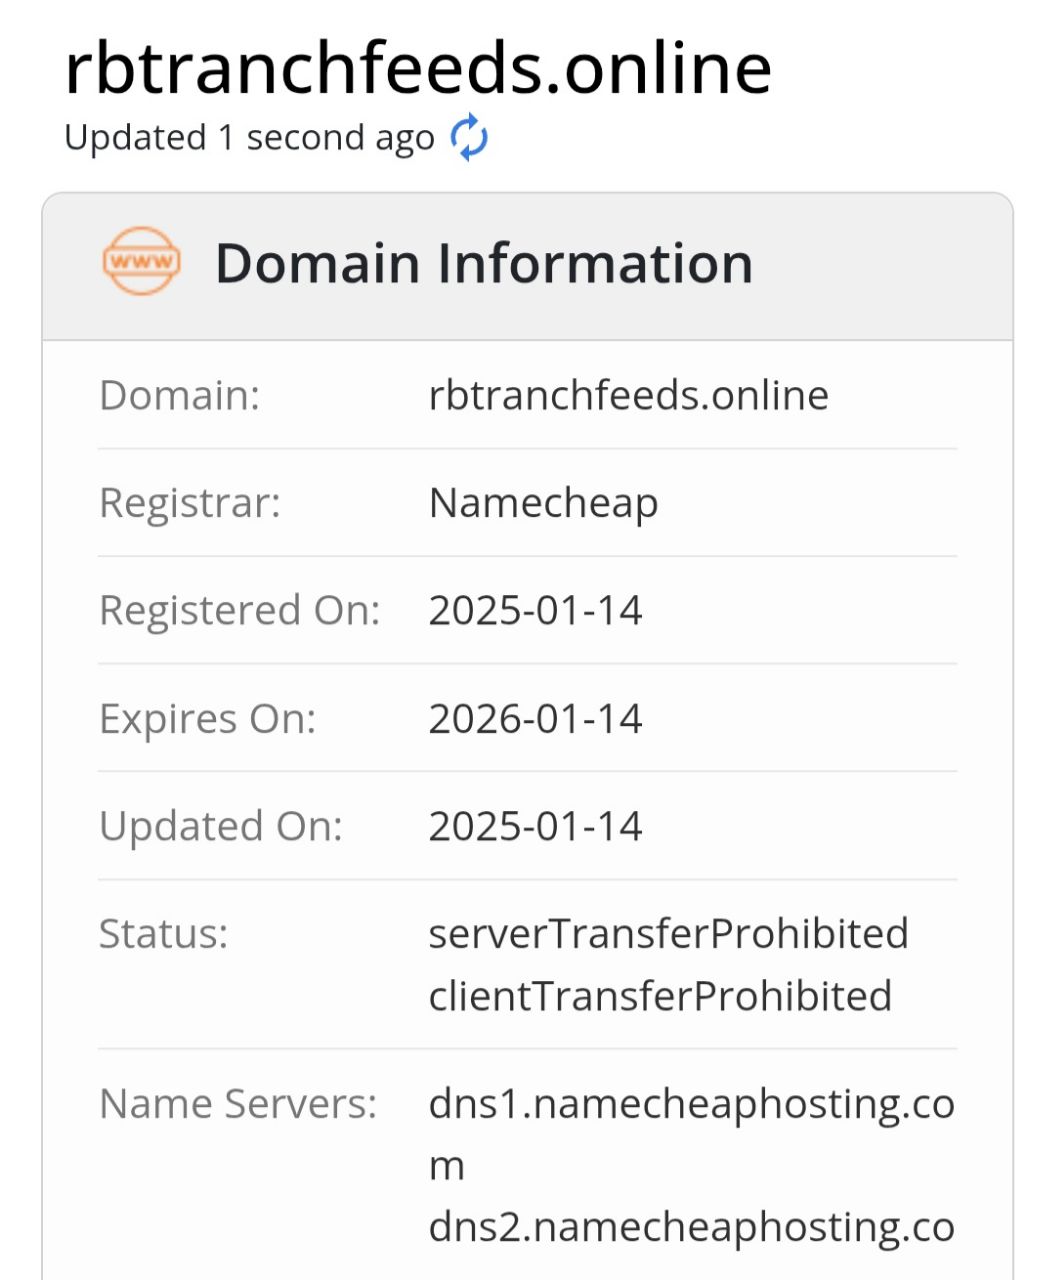Click the 'Domain:' field label
1055x1280 pixels.
coord(180,395)
